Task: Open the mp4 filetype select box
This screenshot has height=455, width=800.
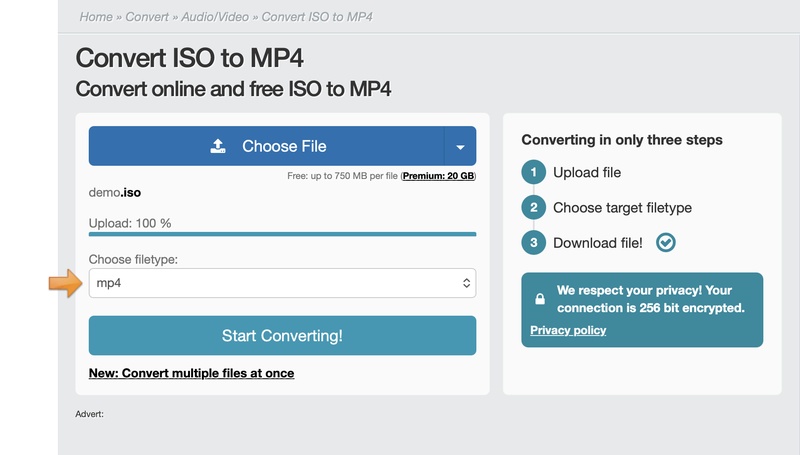Action: click(282, 283)
